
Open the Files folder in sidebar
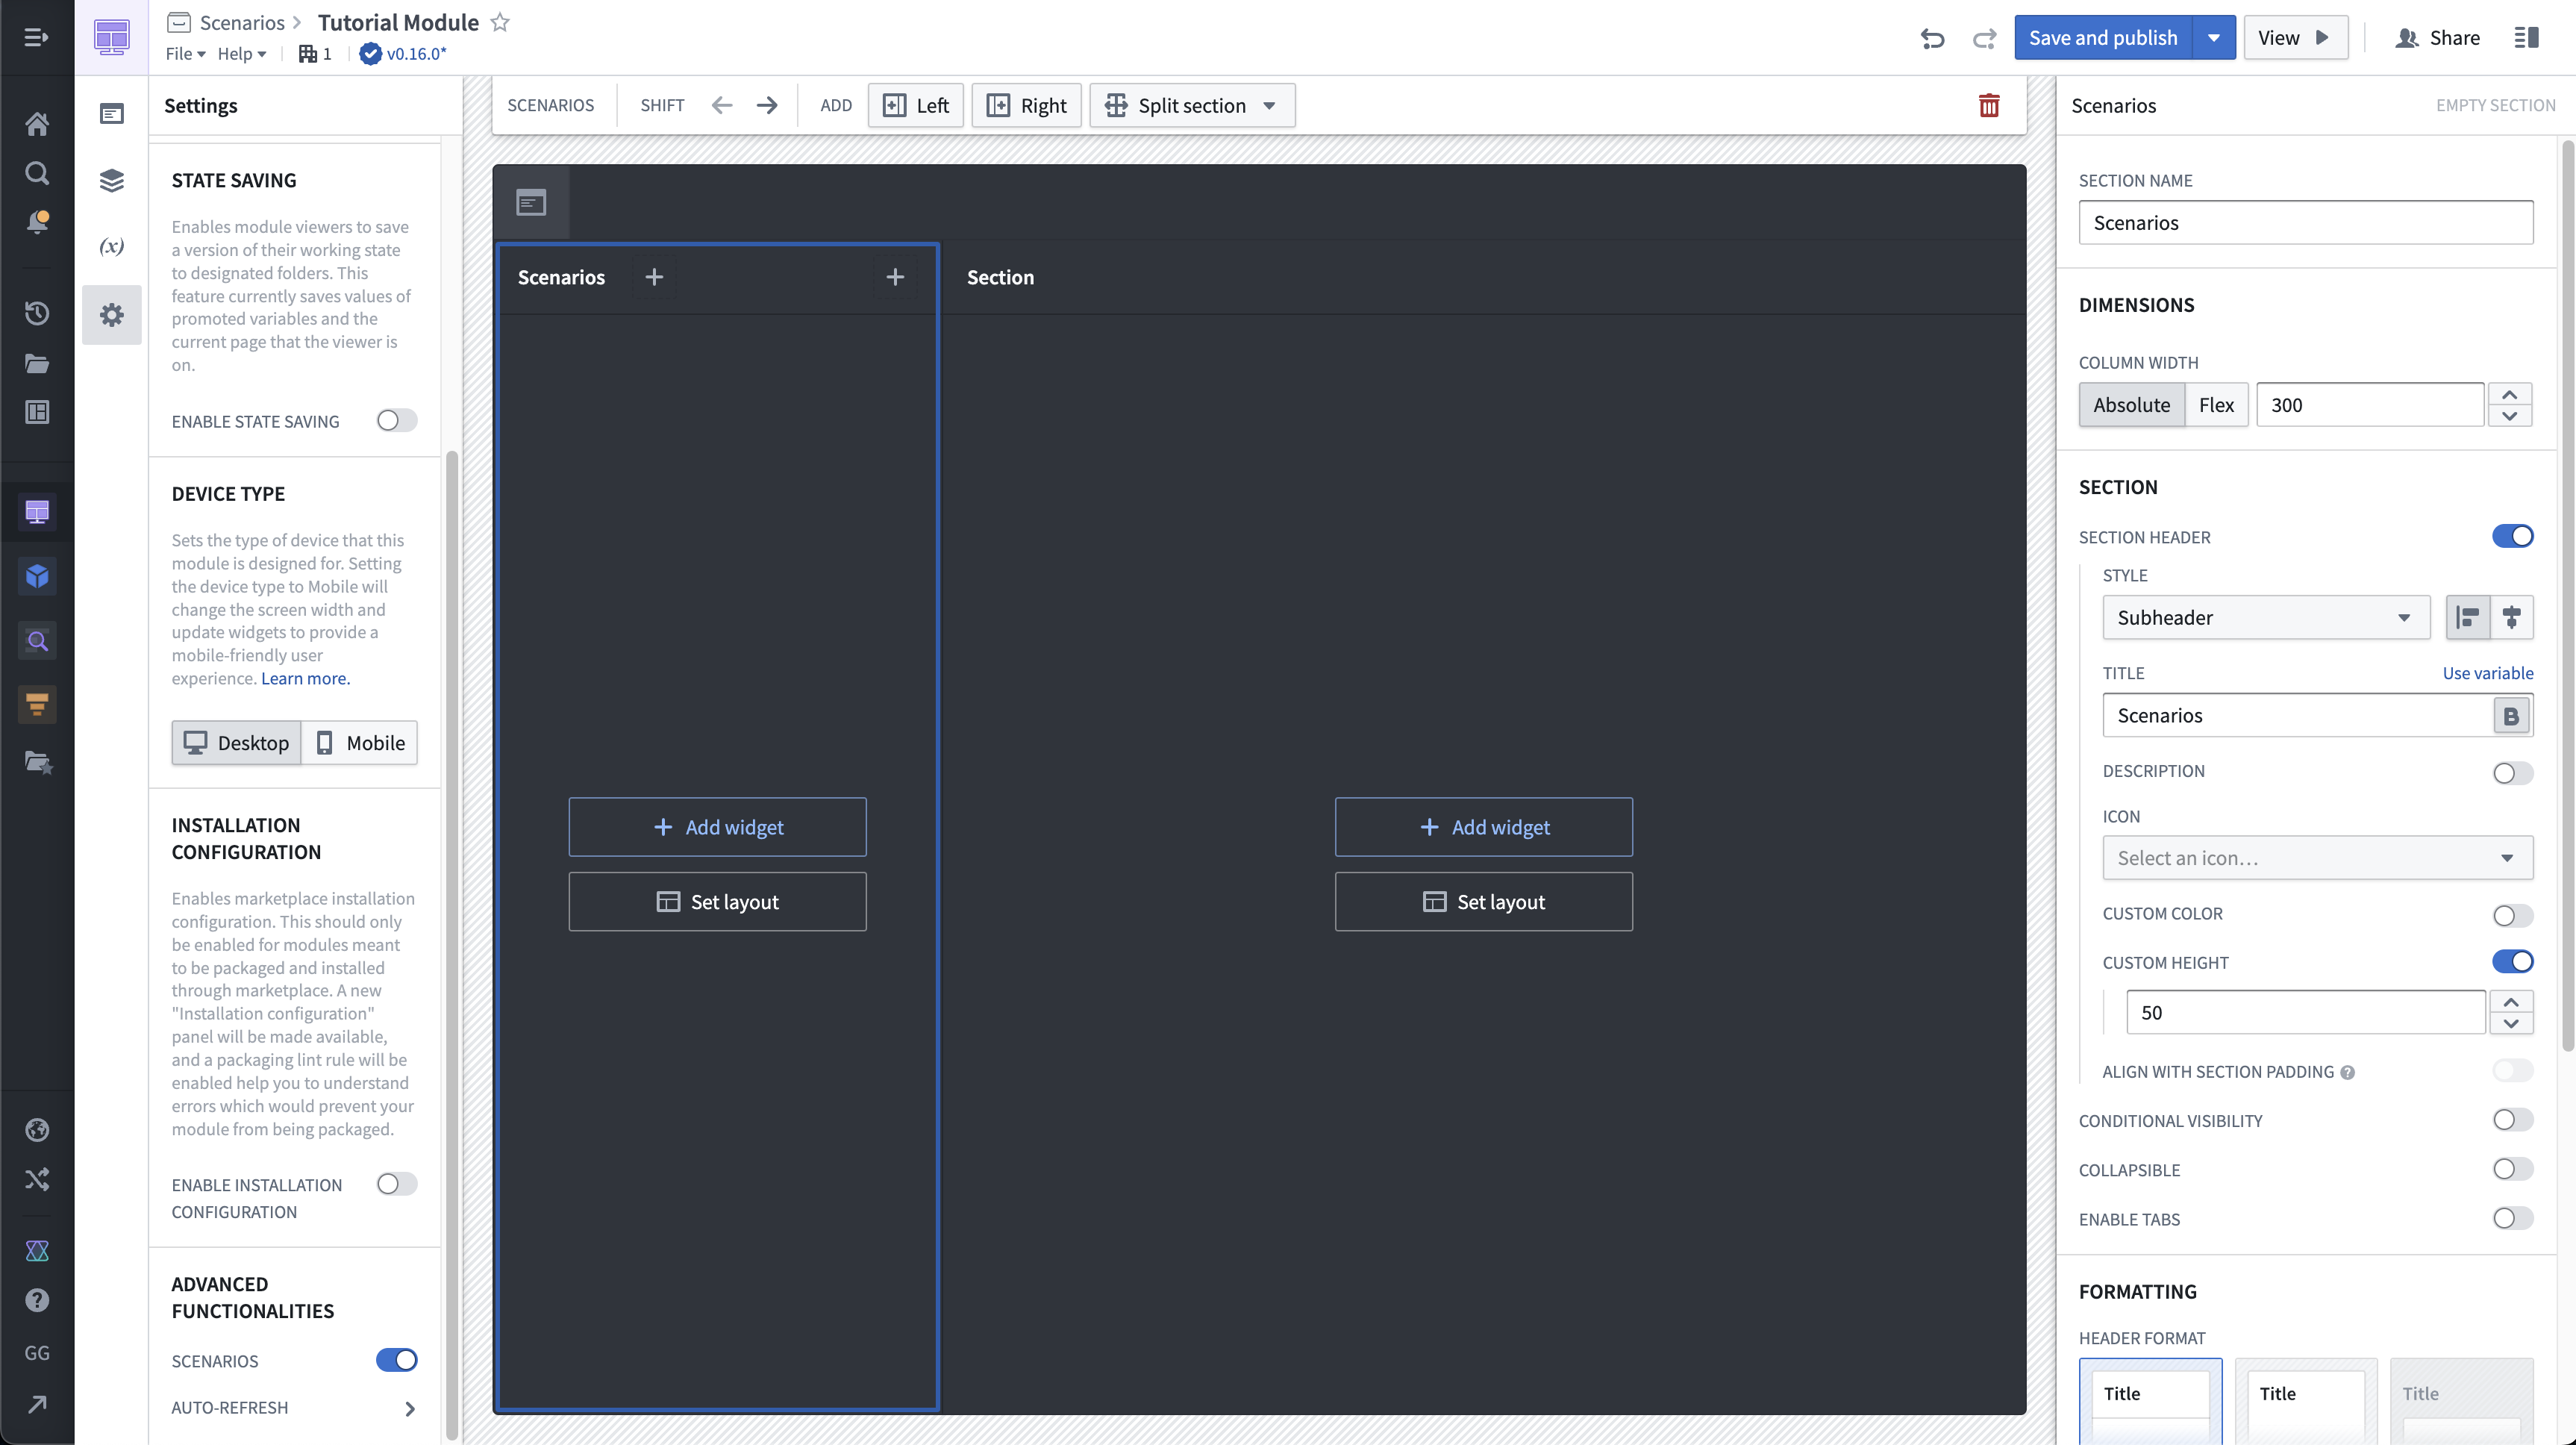37,363
